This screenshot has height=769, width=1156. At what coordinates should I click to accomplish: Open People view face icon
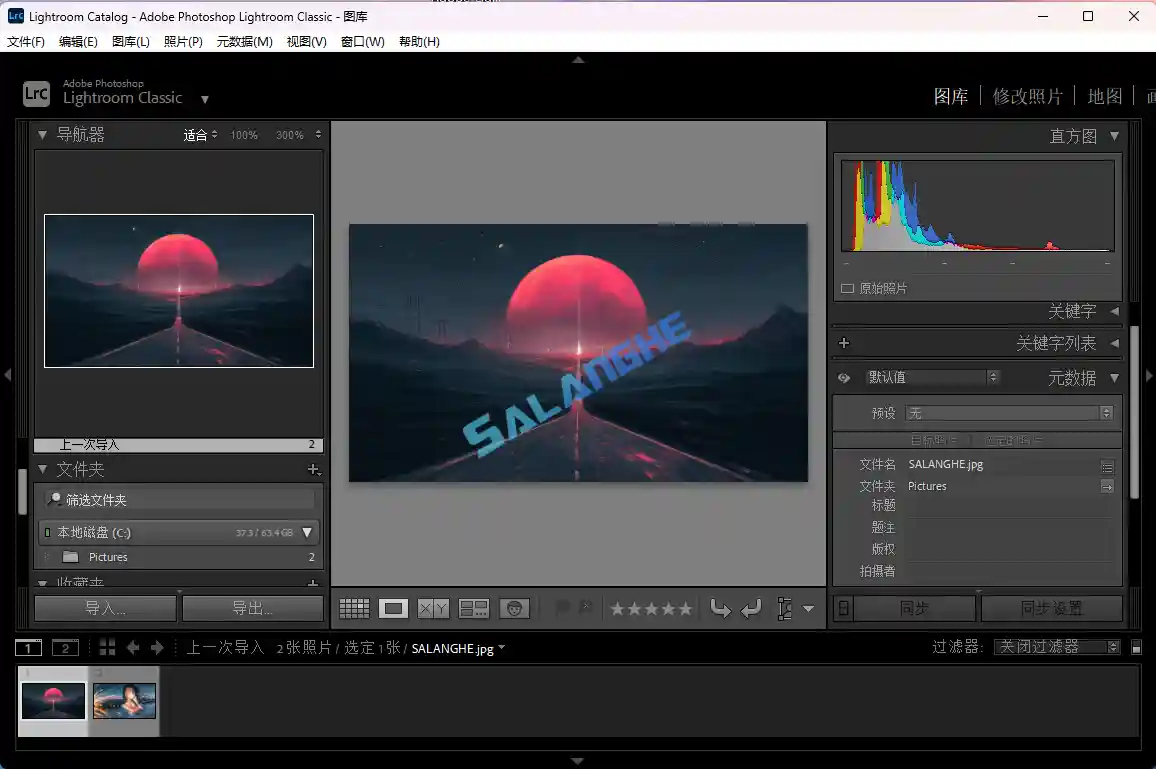click(515, 607)
